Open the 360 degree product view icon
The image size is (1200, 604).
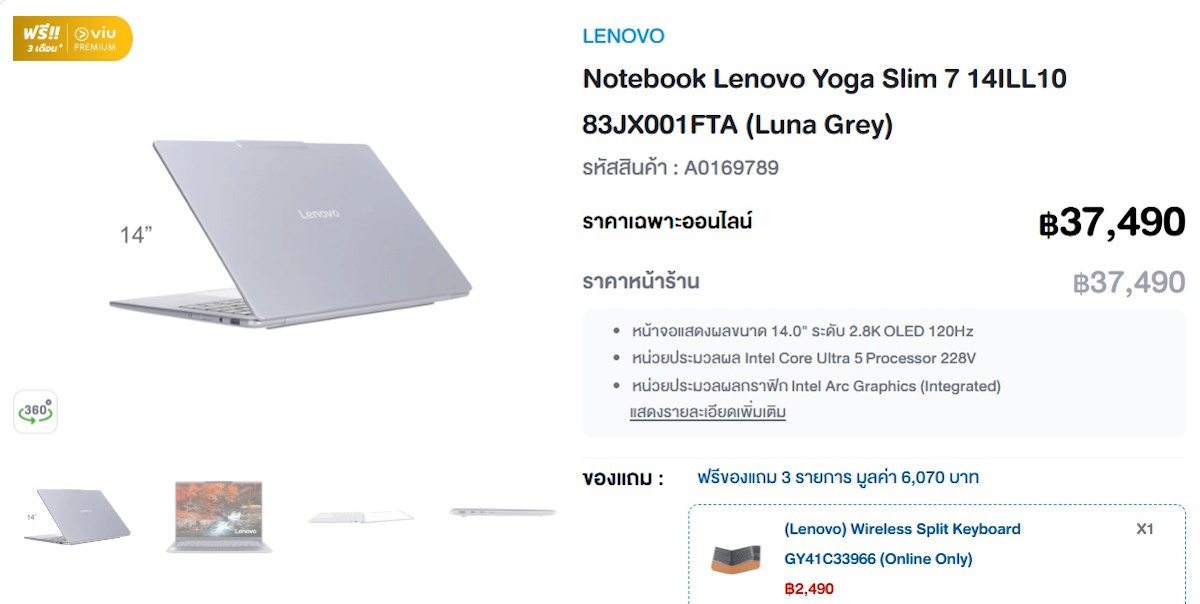[x=35, y=412]
